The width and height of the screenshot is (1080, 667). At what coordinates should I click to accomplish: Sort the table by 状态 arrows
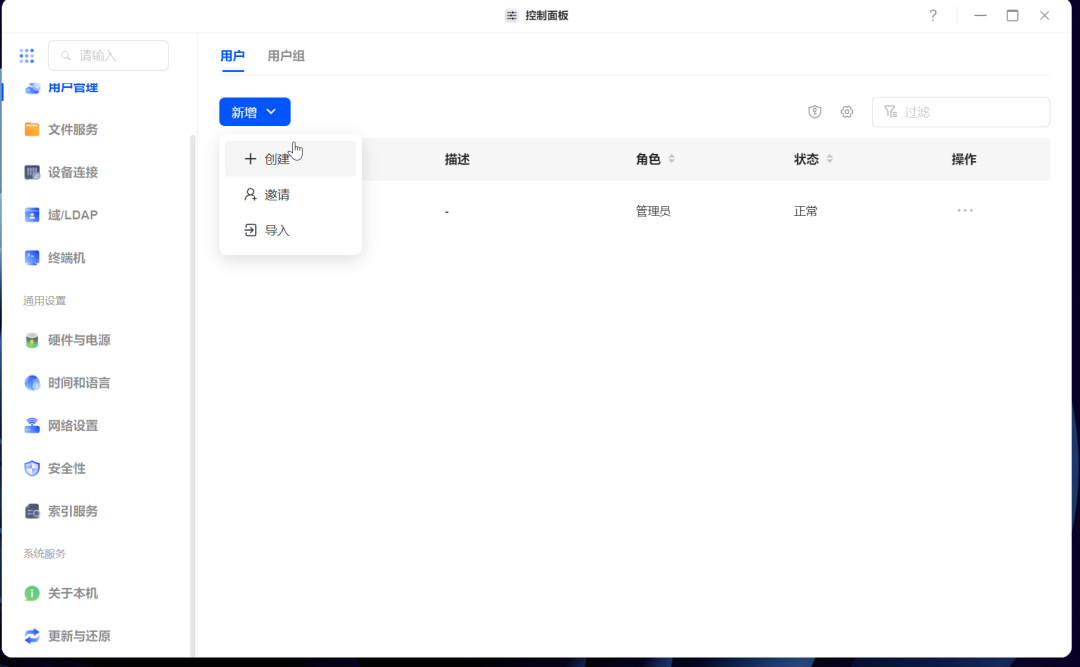point(830,159)
